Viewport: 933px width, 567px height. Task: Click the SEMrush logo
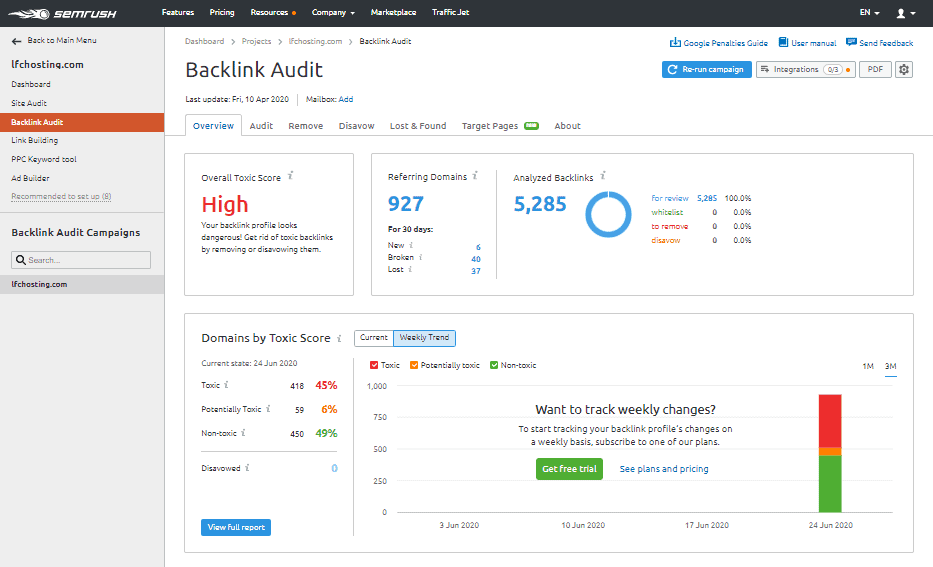click(62, 13)
